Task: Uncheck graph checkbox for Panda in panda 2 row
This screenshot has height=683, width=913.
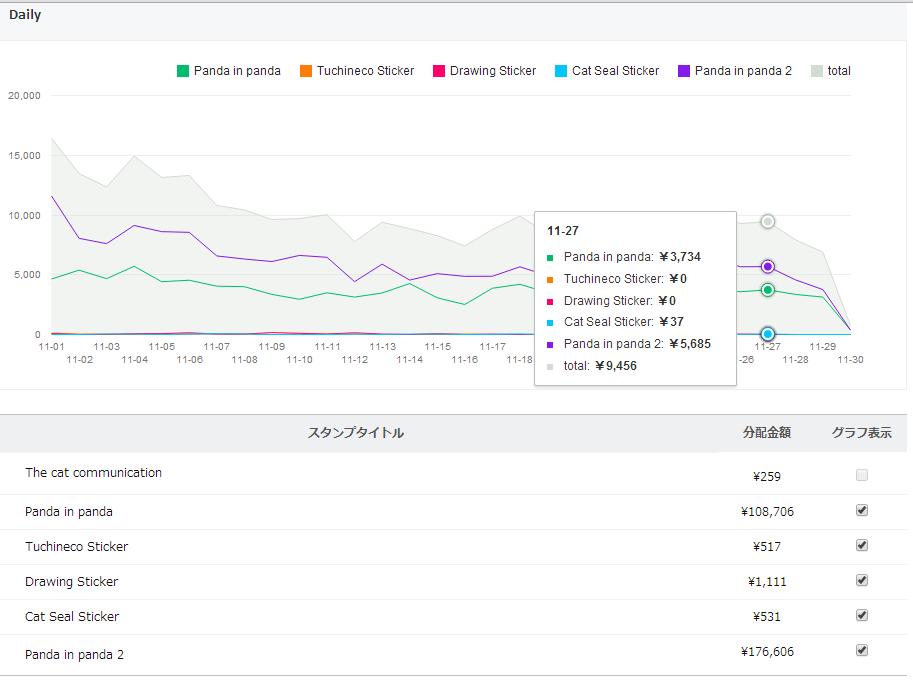Action: 862,650
